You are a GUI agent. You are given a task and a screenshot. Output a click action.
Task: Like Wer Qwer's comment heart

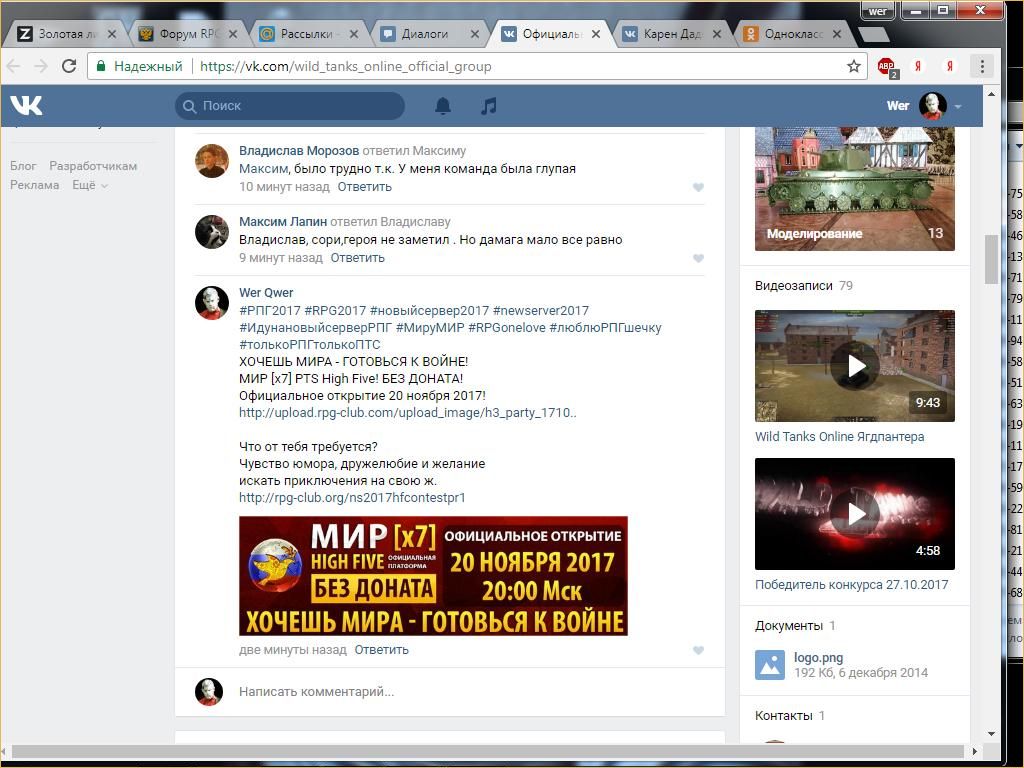[698, 650]
